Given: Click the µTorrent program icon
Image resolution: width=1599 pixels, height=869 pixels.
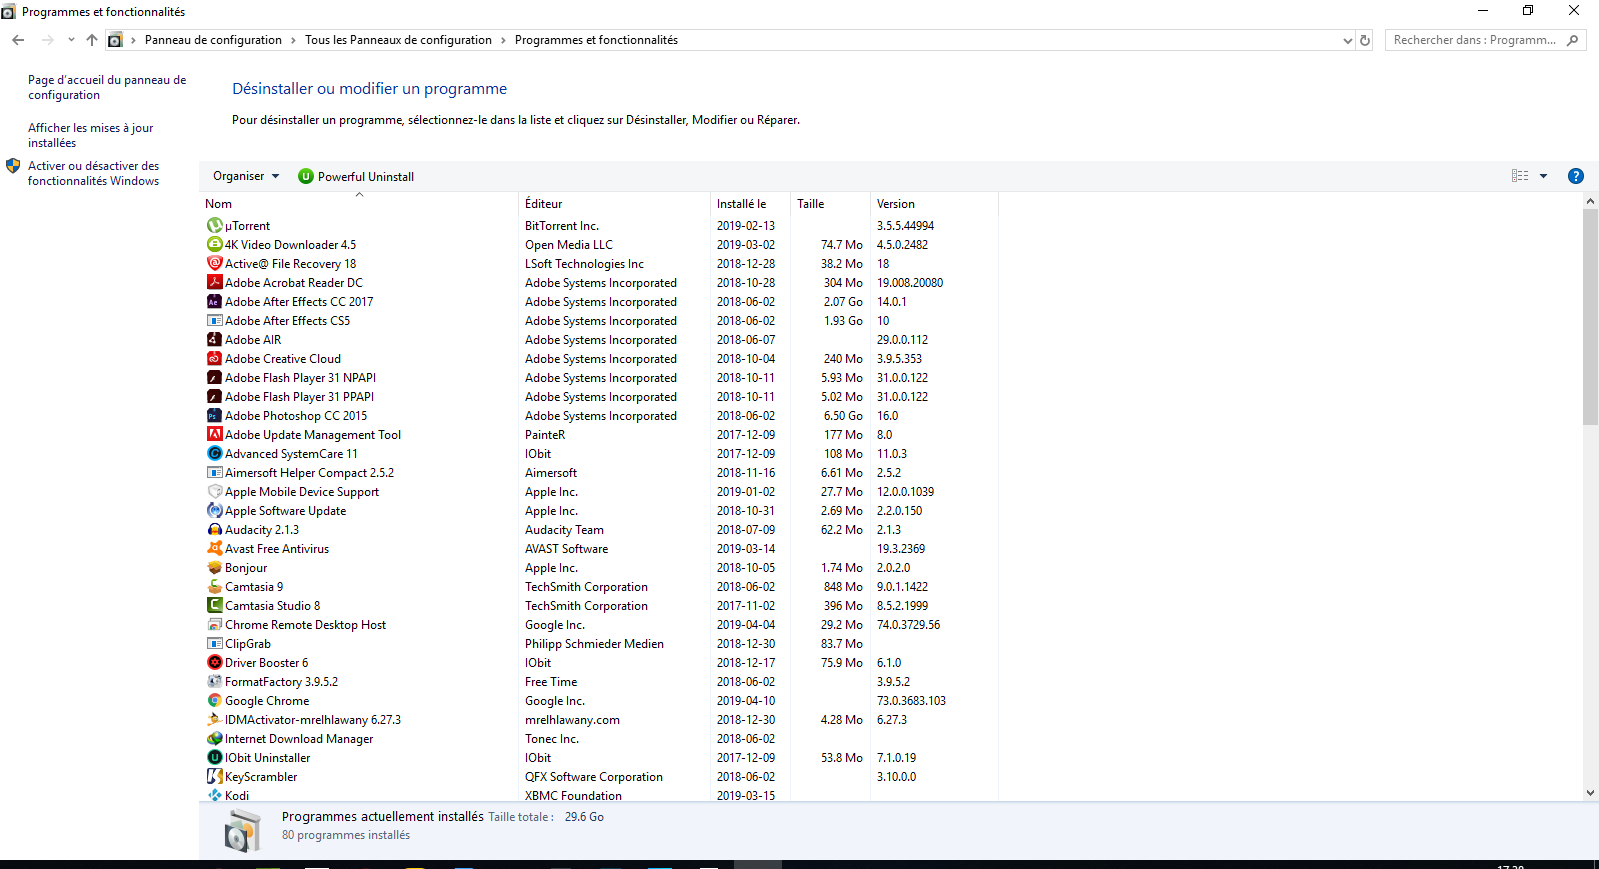Looking at the screenshot, I should point(214,226).
